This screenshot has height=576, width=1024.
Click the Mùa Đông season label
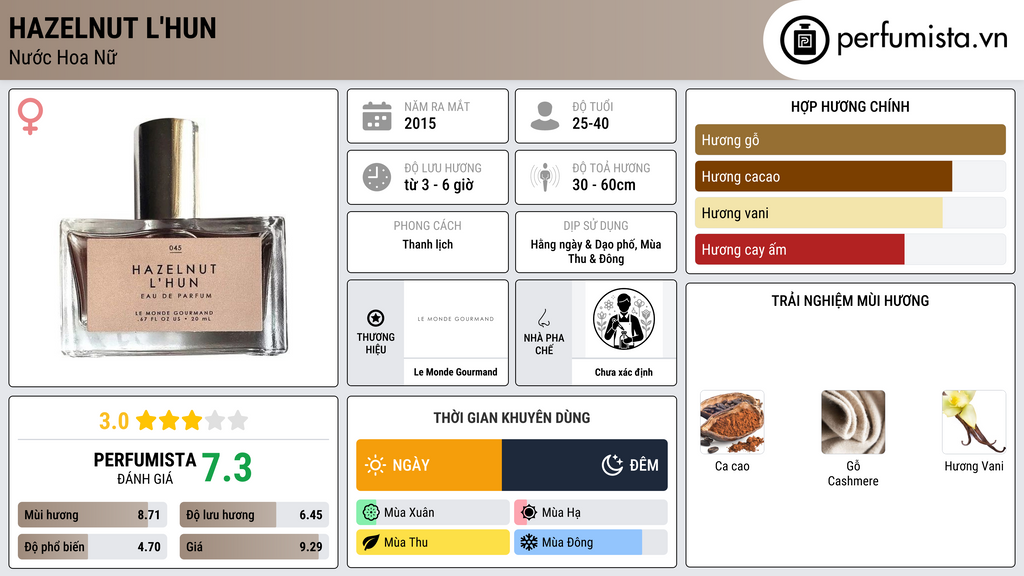[567, 542]
